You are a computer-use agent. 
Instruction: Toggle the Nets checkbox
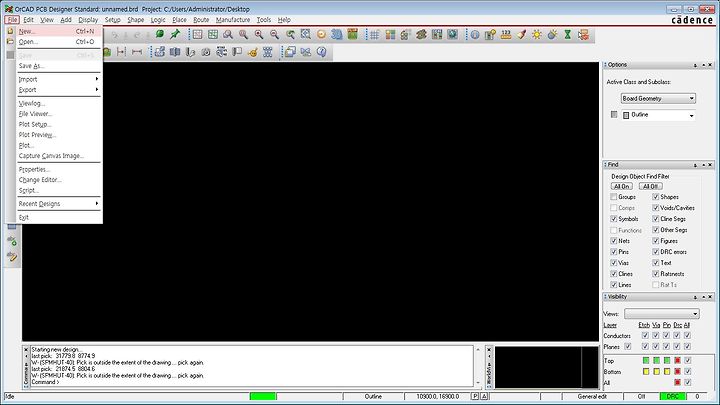coord(613,241)
